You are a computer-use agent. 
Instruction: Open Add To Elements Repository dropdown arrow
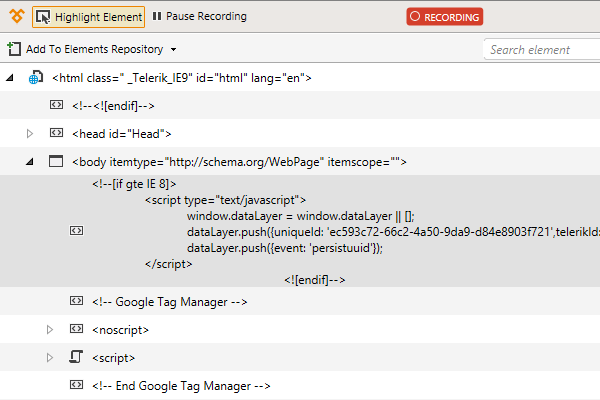[x=173, y=49]
